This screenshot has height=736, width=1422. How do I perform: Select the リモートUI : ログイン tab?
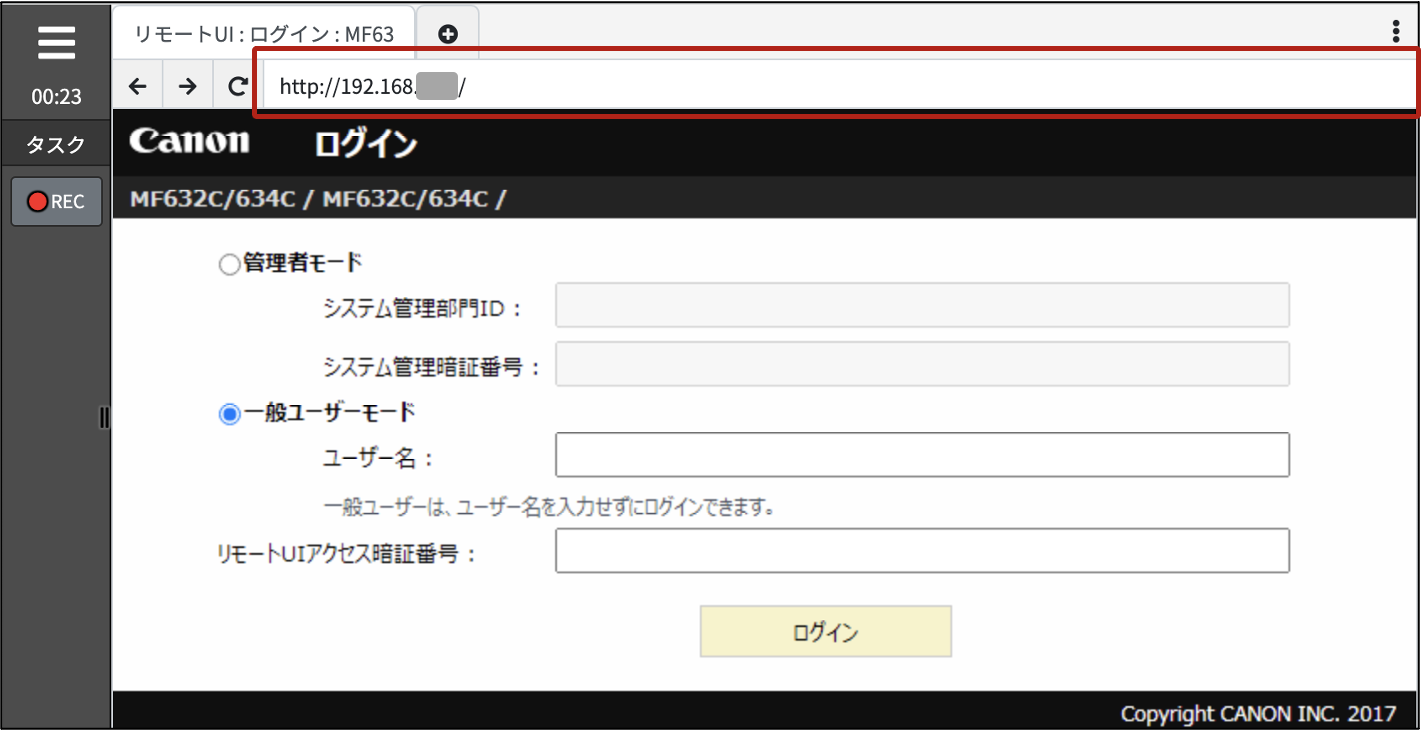pyautogui.click(x=264, y=33)
